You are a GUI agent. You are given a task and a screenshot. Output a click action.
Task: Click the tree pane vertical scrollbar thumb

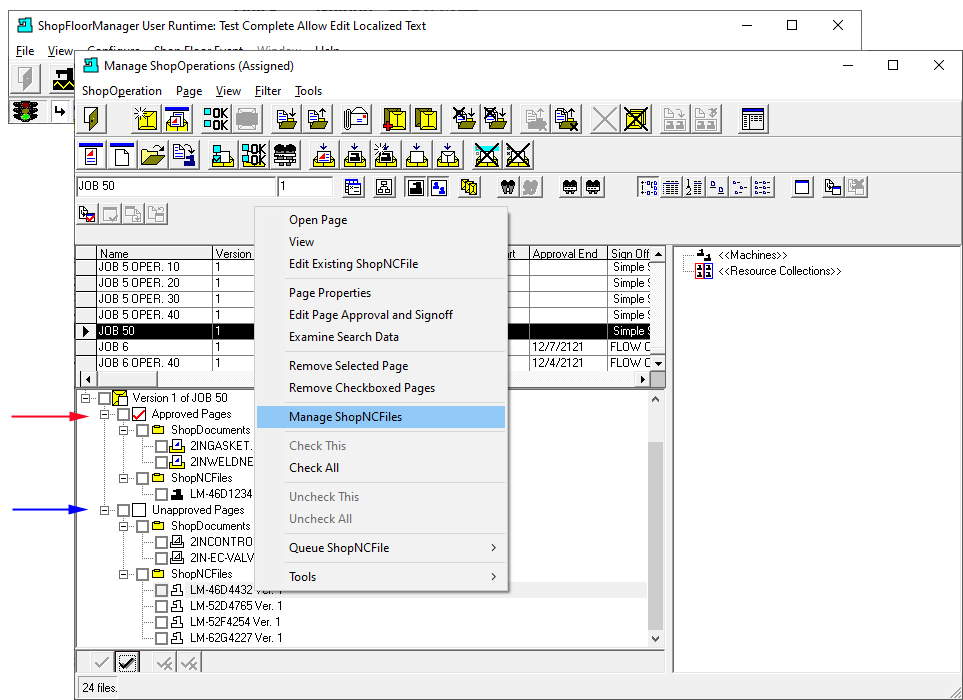(656, 534)
